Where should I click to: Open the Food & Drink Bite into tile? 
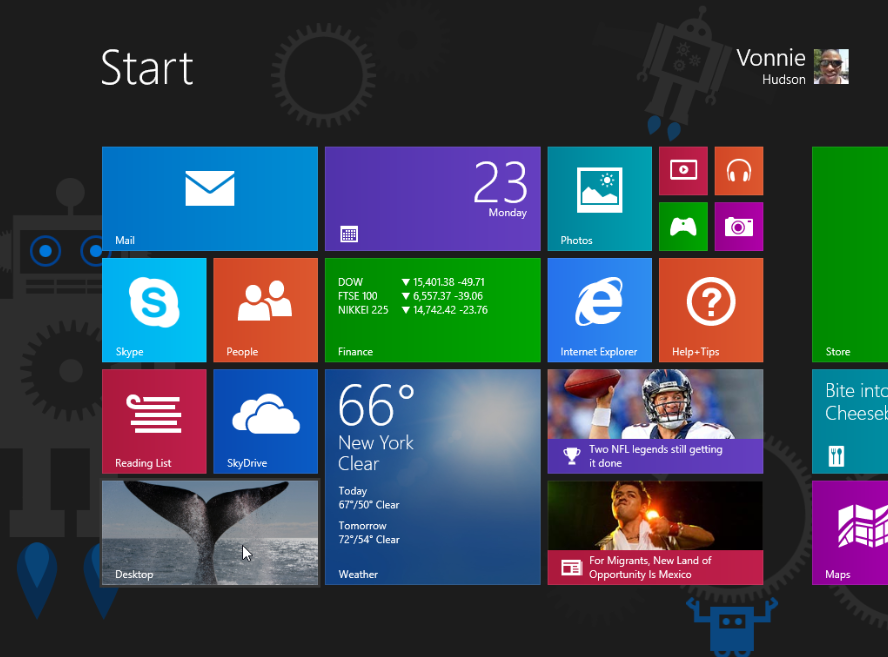click(849, 421)
